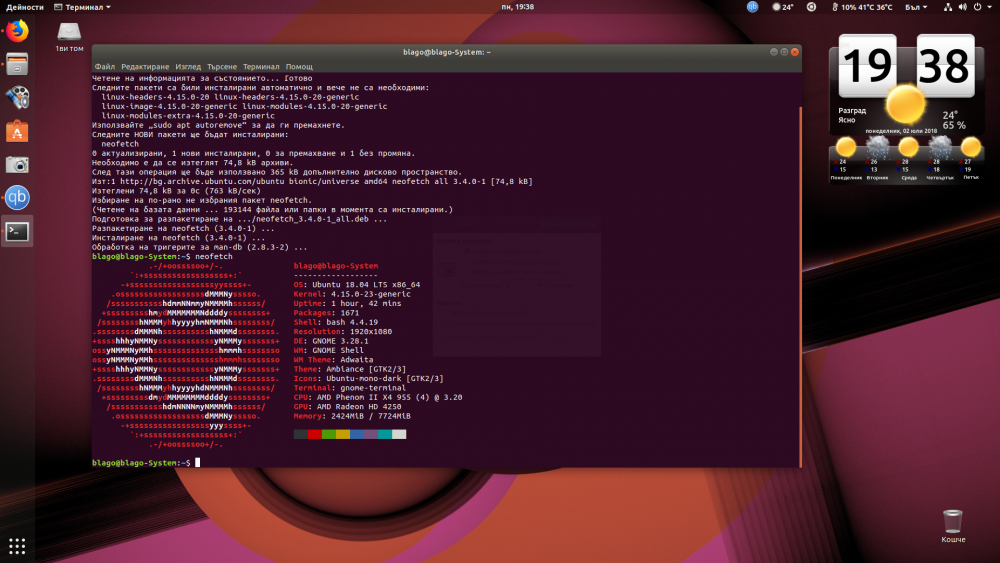
Task: Click the terminal vertical scrollbar
Action: 800,286
